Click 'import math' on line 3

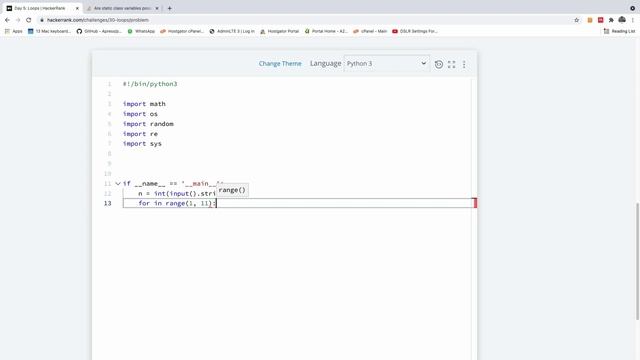click(144, 104)
